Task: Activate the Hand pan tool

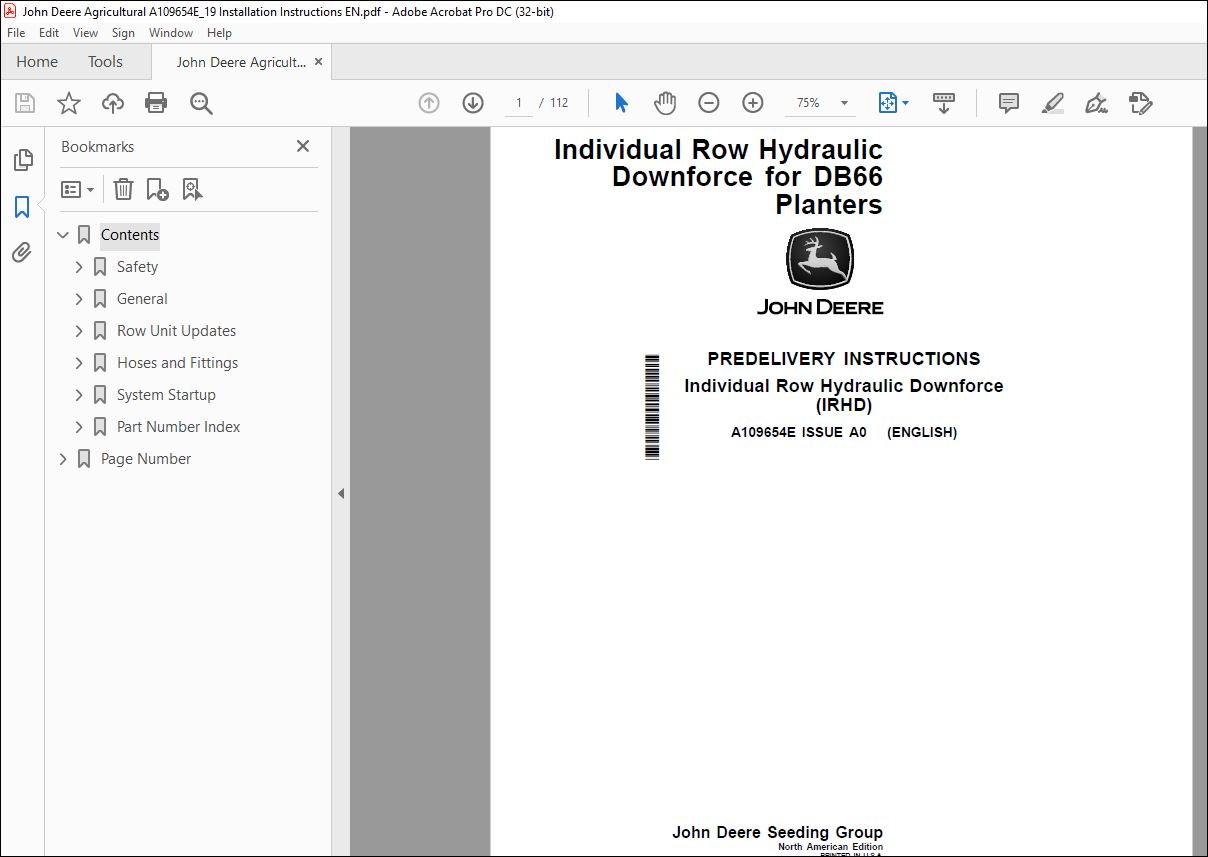Action: (x=665, y=103)
